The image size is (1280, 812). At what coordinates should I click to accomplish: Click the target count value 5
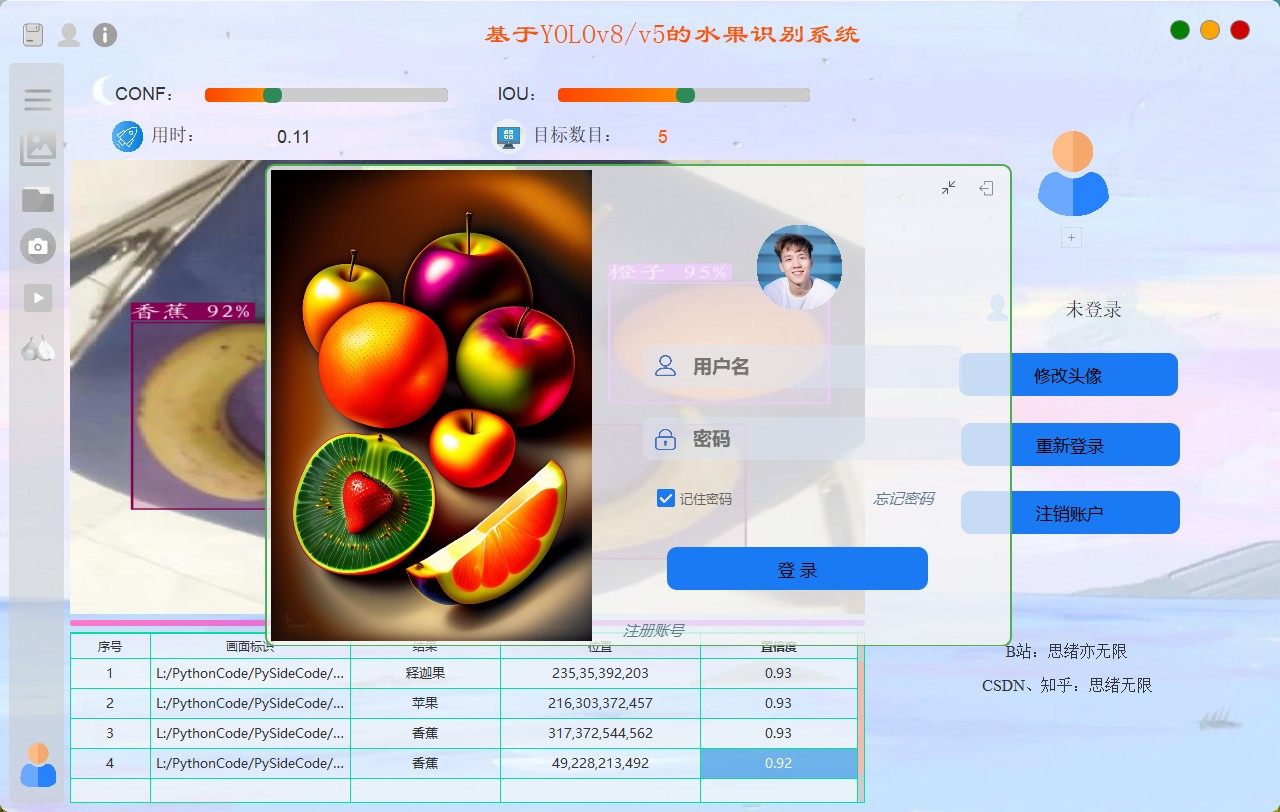[663, 137]
